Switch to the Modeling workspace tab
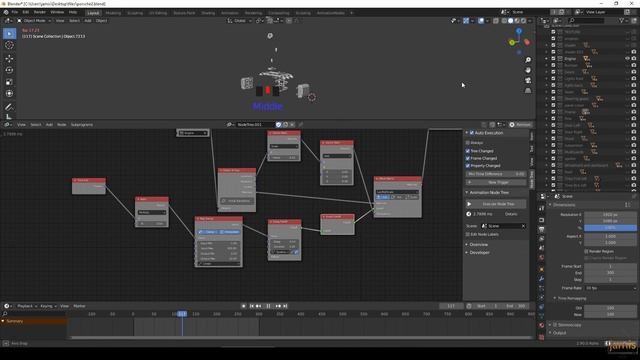The height and width of the screenshot is (360, 640). 113,13
